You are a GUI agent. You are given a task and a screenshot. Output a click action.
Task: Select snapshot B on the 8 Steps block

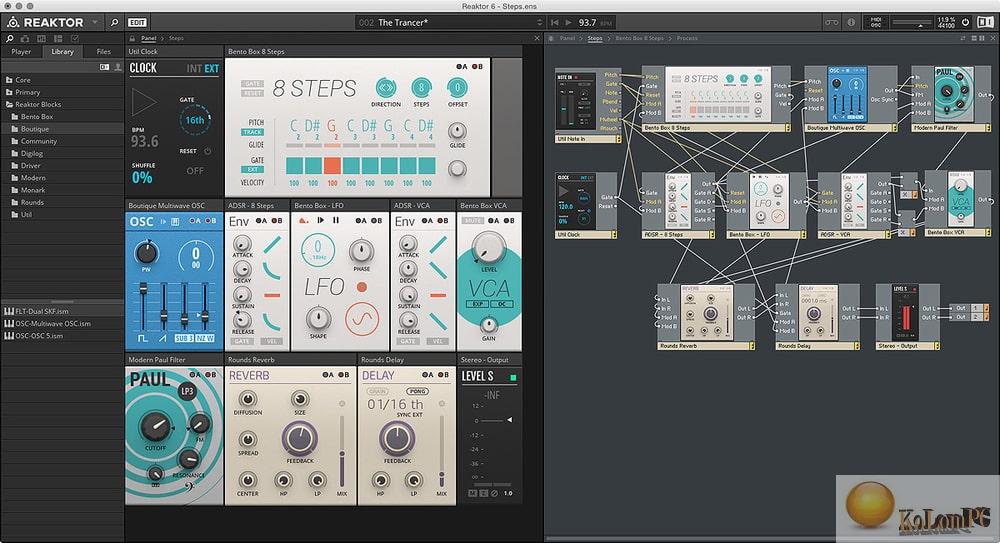tap(476, 66)
